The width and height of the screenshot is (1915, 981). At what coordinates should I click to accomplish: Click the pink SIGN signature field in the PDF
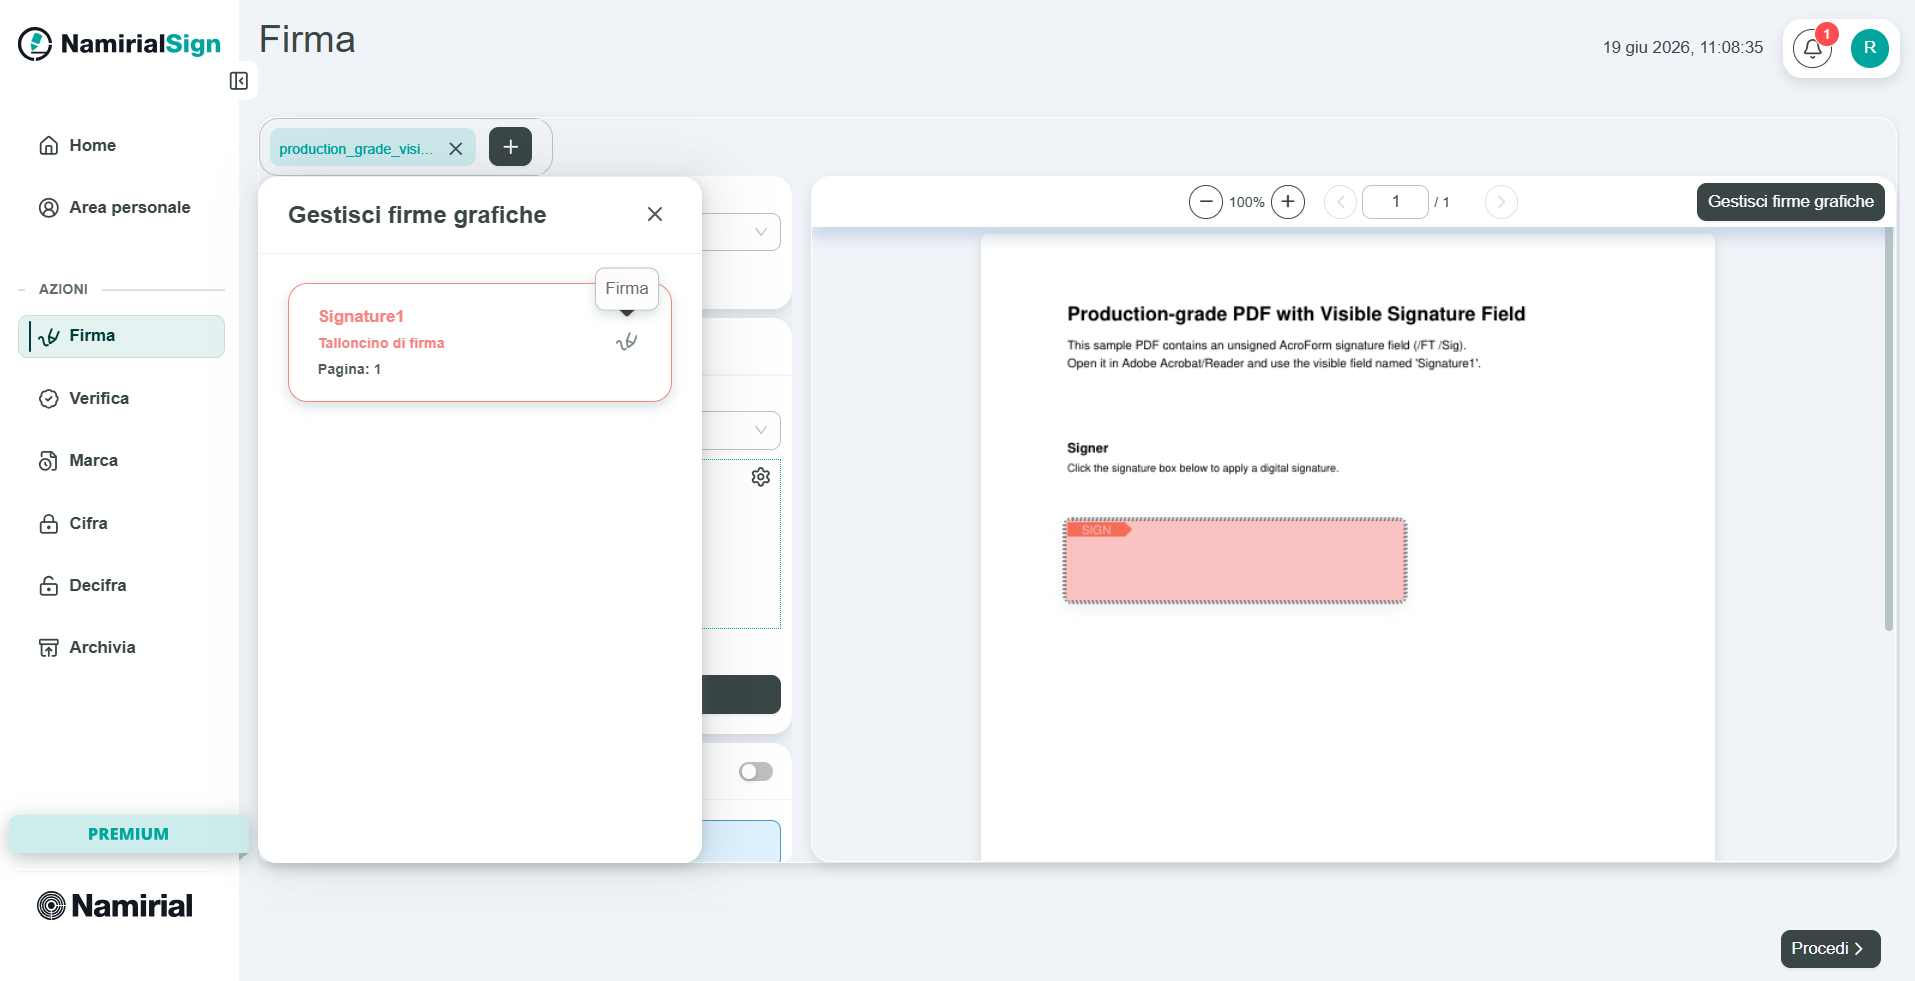[x=1235, y=561]
